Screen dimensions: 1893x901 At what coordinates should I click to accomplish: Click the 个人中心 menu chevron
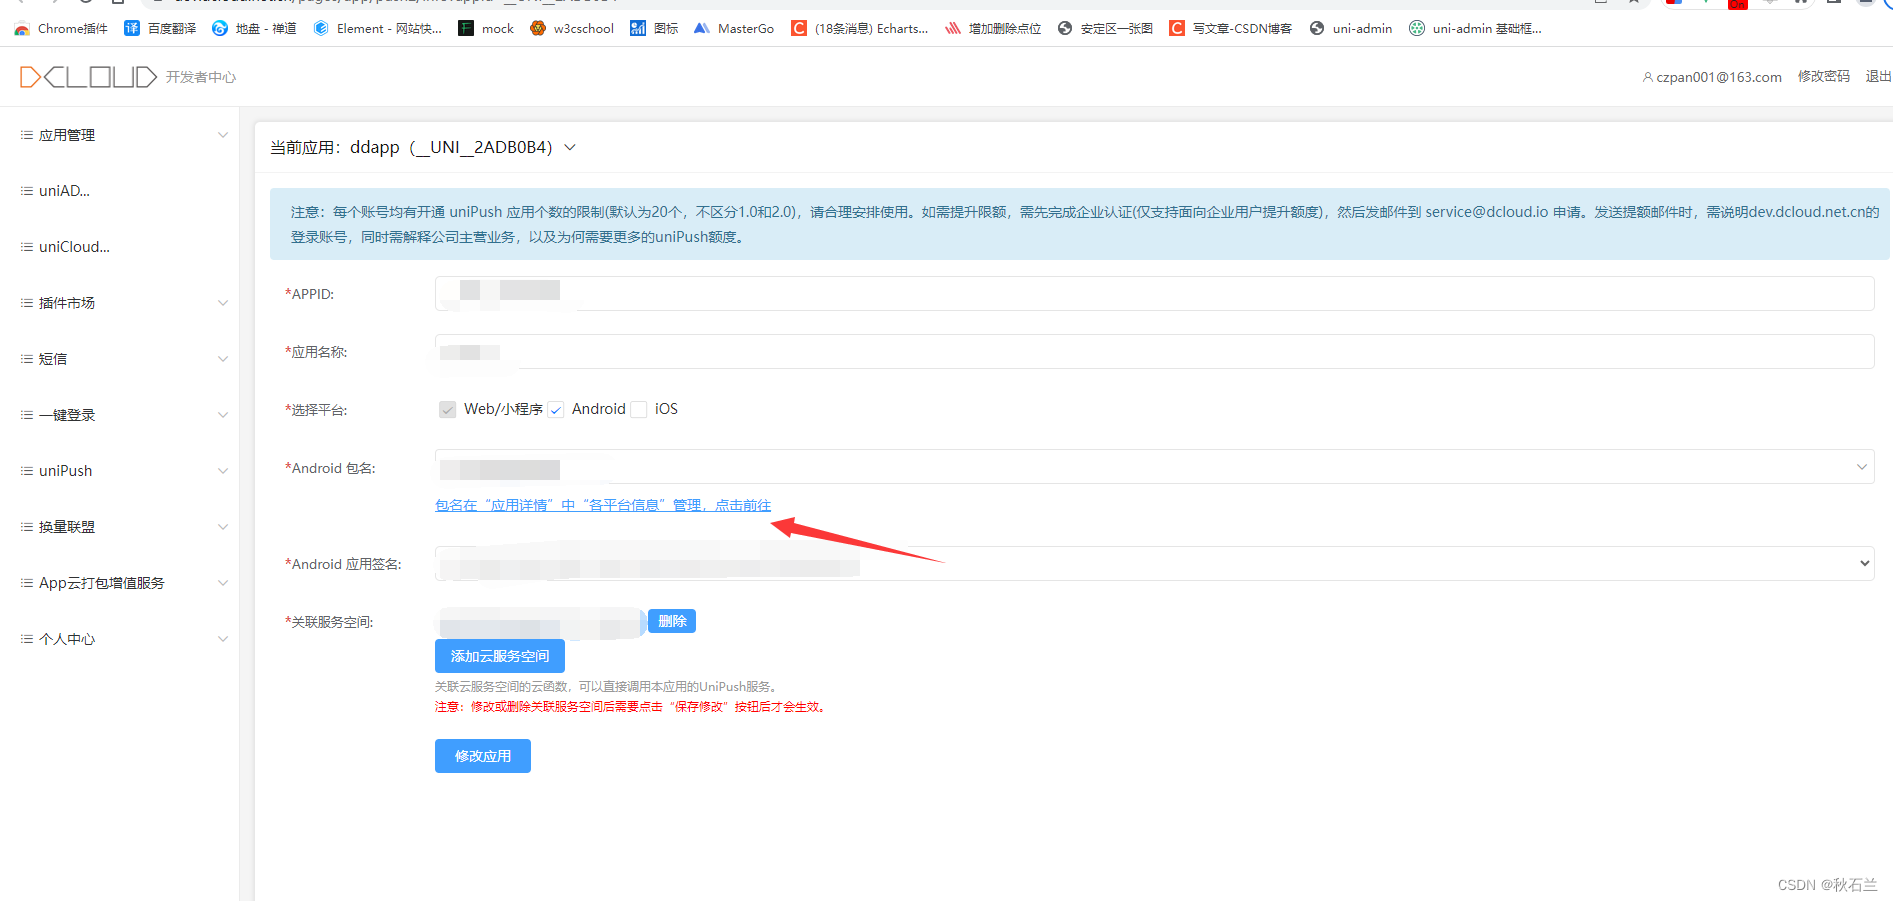223,639
